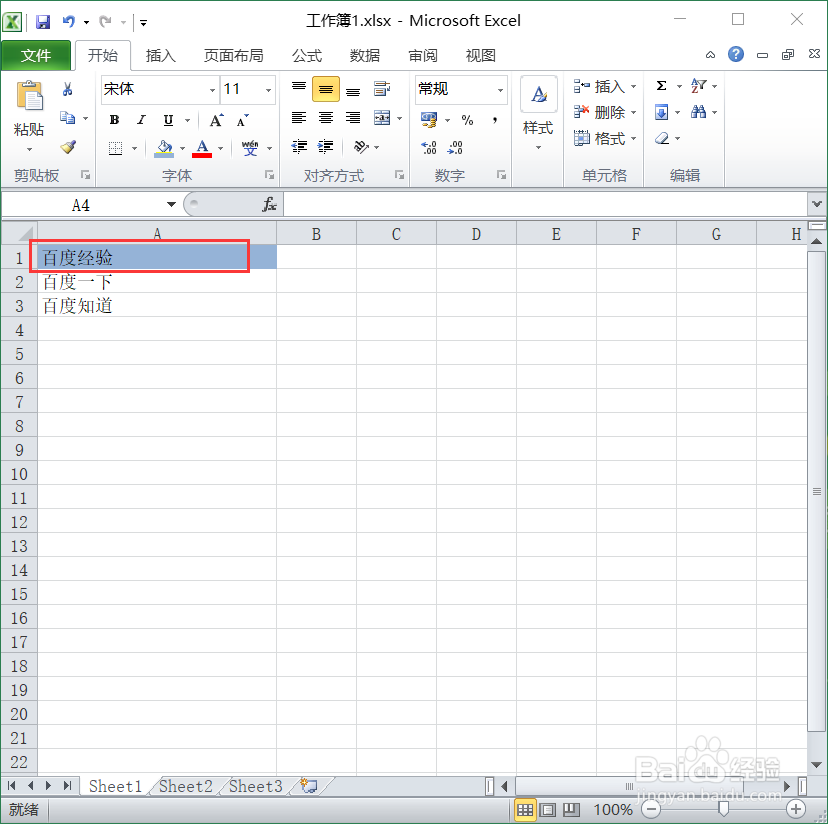
Task: Expand 粘贴 paste options arrow
Action: (30, 149)
